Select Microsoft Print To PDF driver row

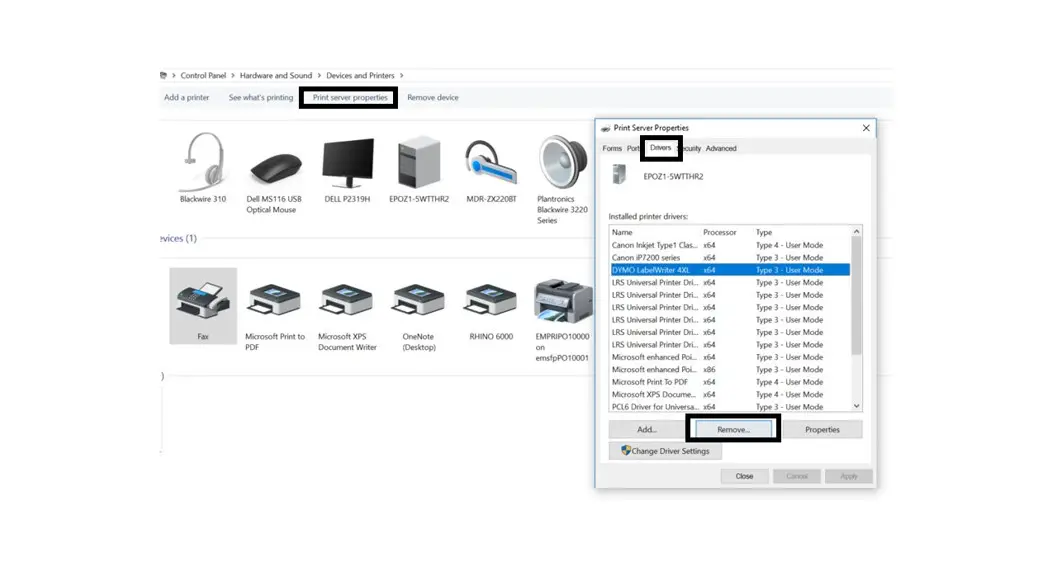coord(730,382)
